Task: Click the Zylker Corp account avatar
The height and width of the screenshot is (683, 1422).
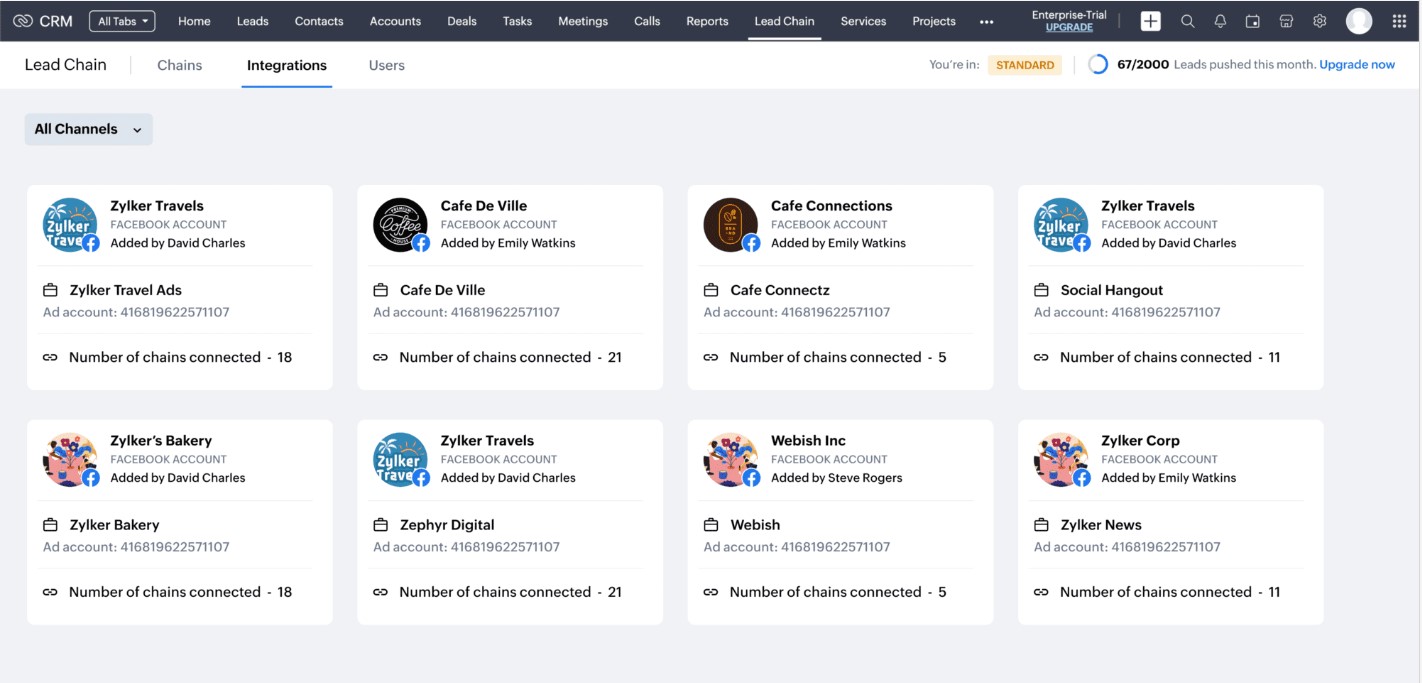Action: click(x=1061, y=460)
